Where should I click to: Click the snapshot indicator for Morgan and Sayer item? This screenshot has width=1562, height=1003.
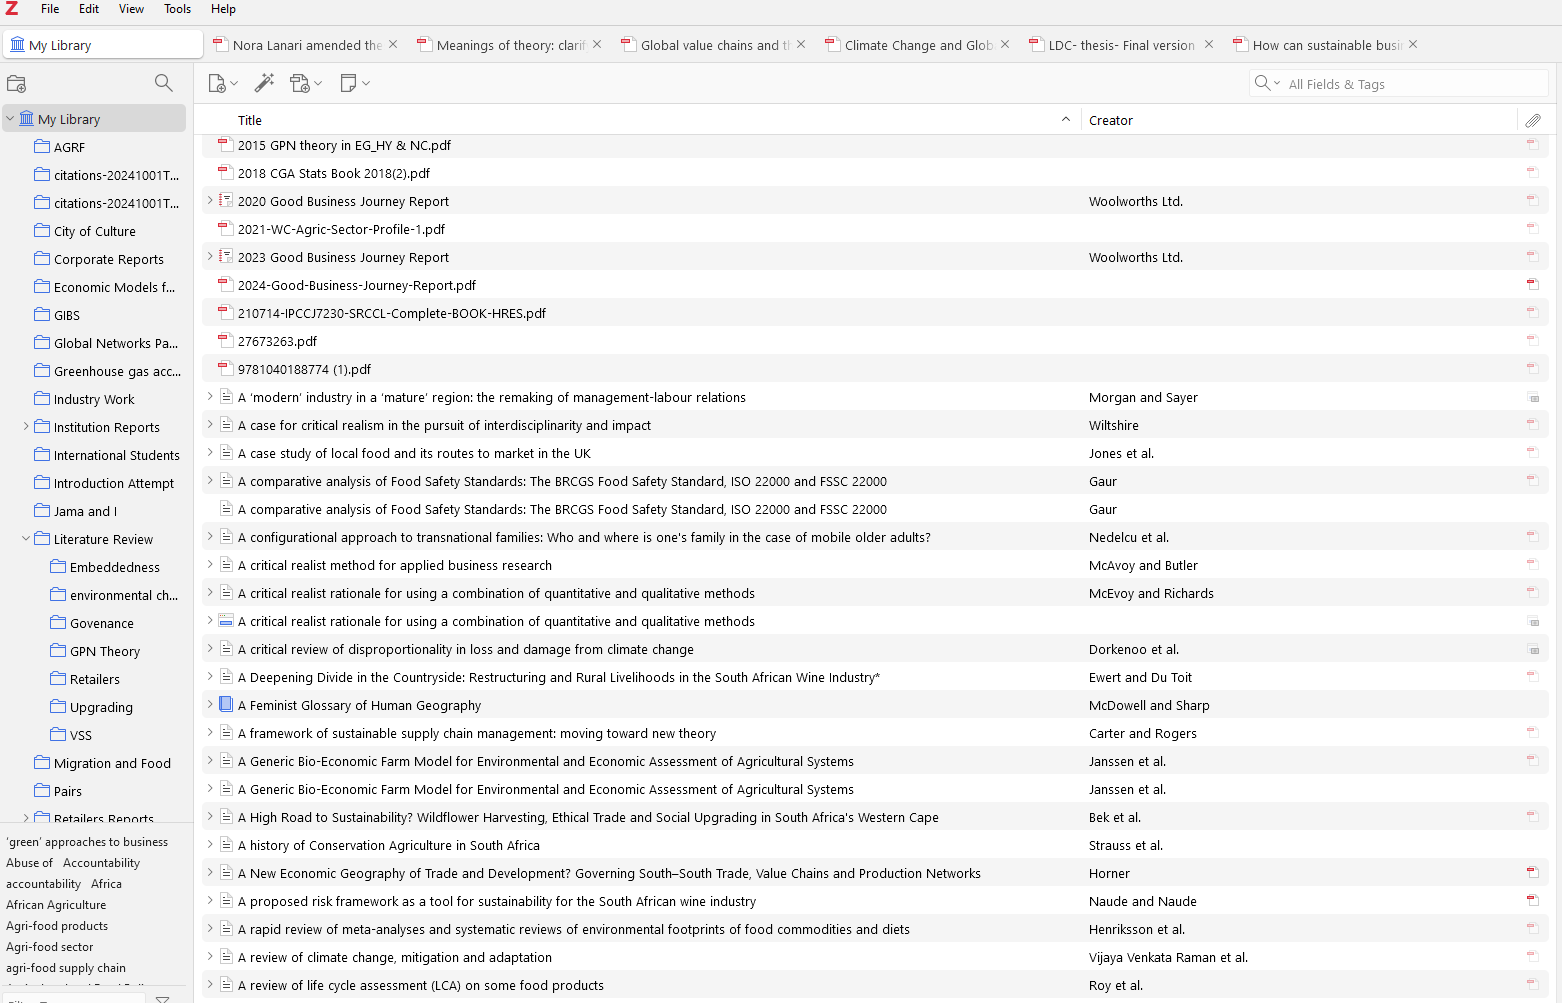coord(1533,398)
